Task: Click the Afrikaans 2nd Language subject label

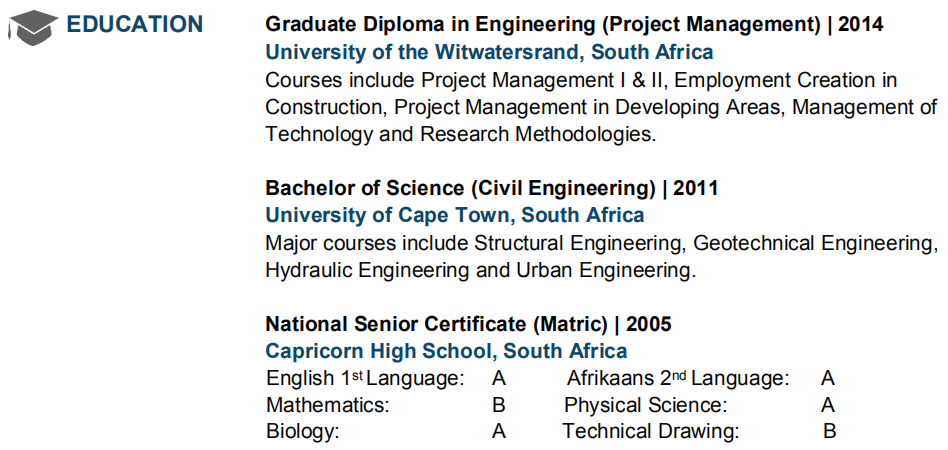Action: 677,379
